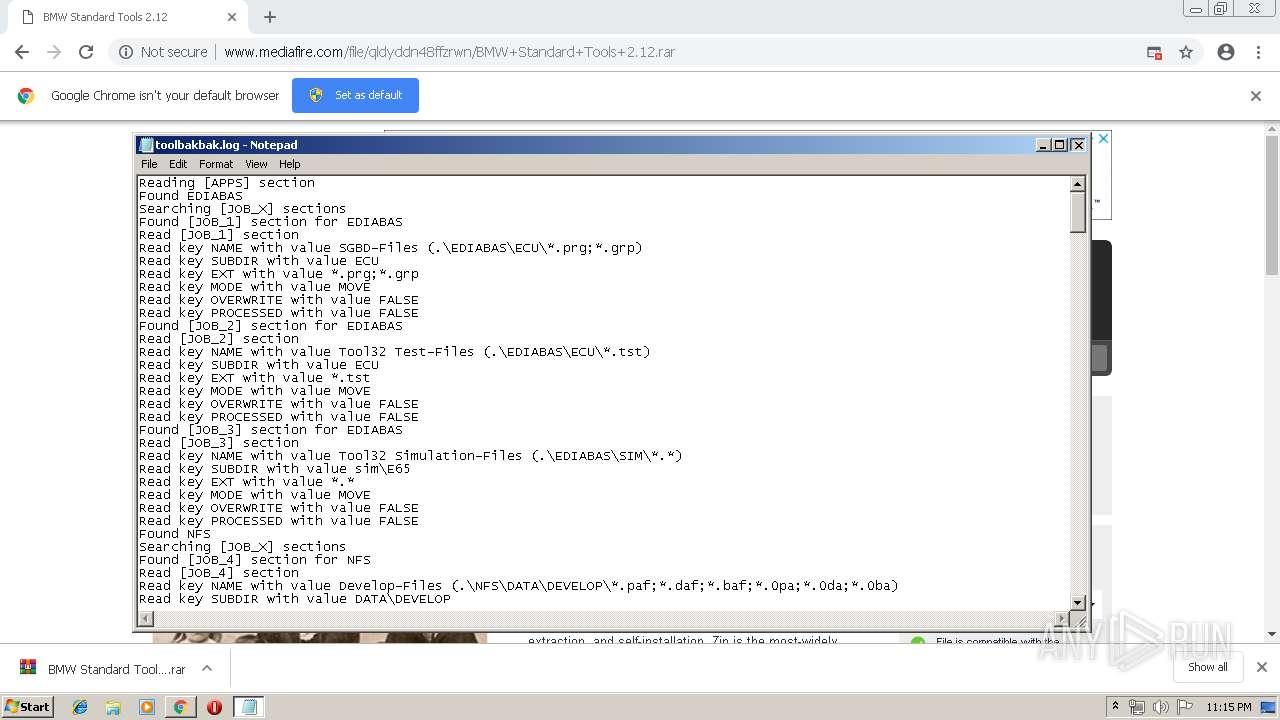Maximize the Notepad window
This screenshot has width=1280, height=720.
point(1060,145)
